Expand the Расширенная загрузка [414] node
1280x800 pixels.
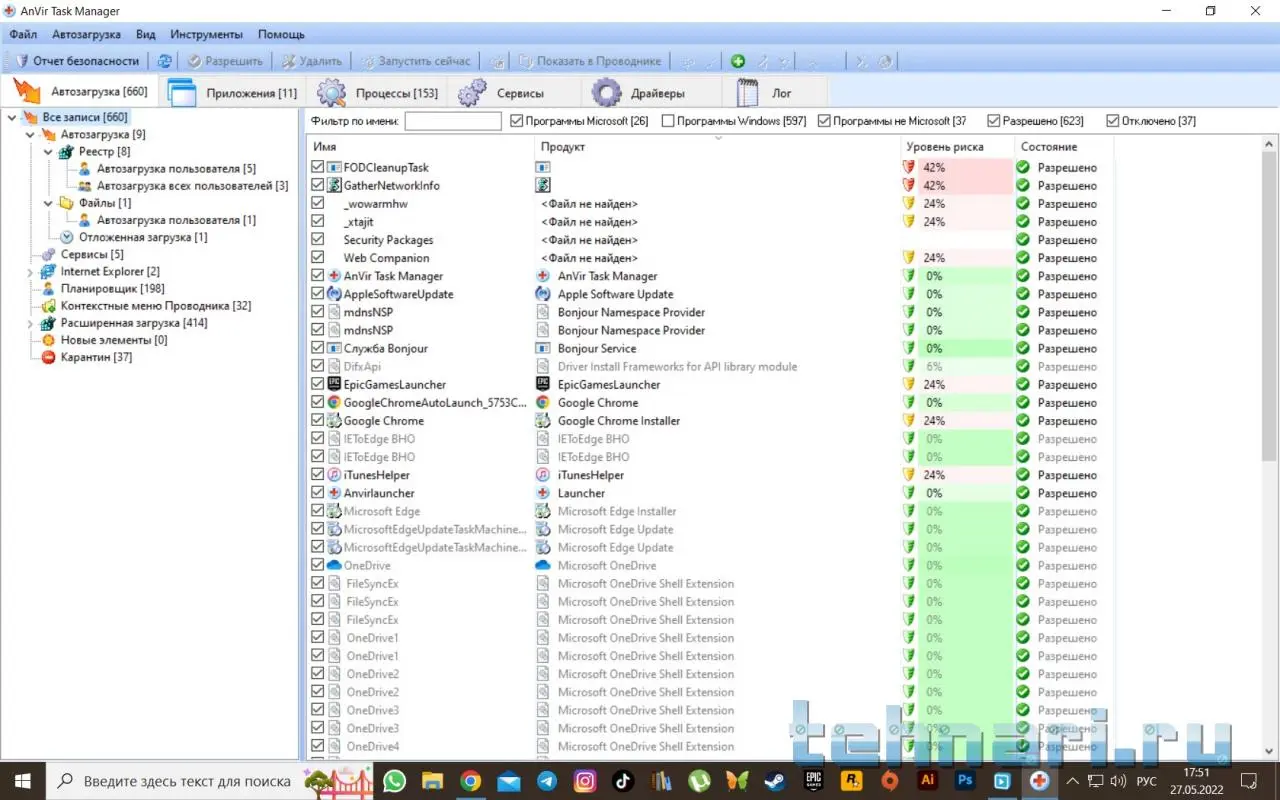click(x=30, y=323)
